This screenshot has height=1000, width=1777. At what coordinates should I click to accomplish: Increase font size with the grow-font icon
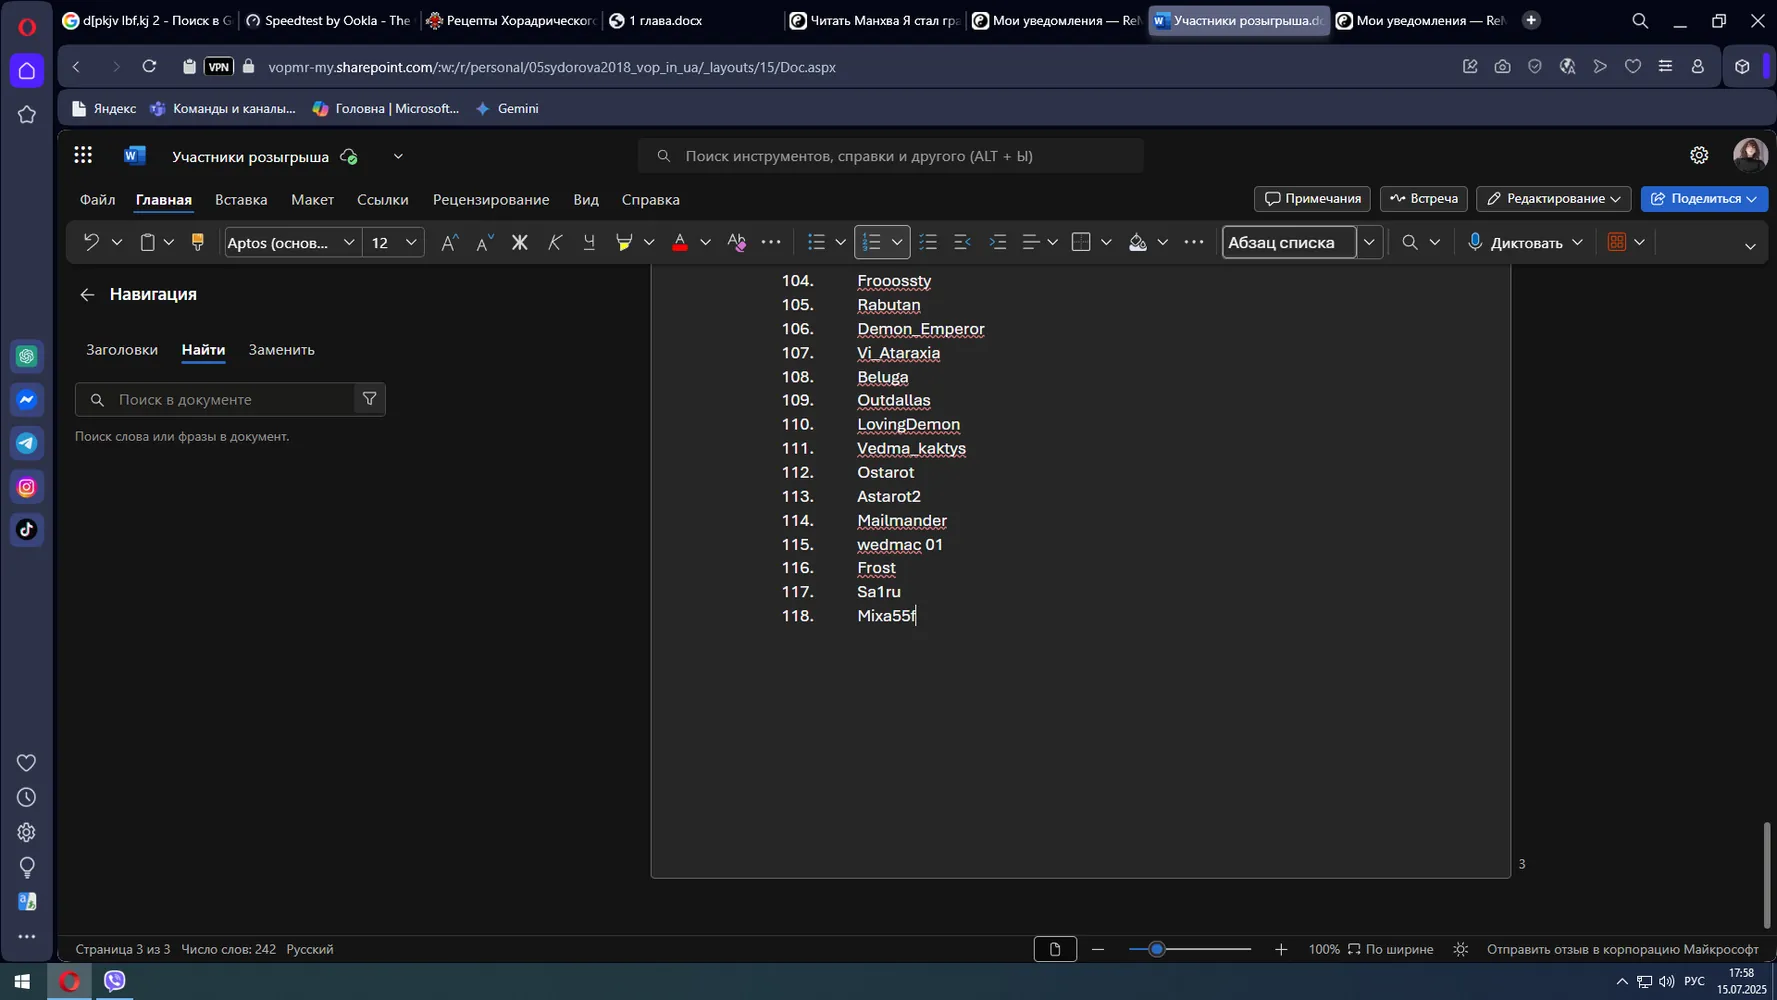449,242
